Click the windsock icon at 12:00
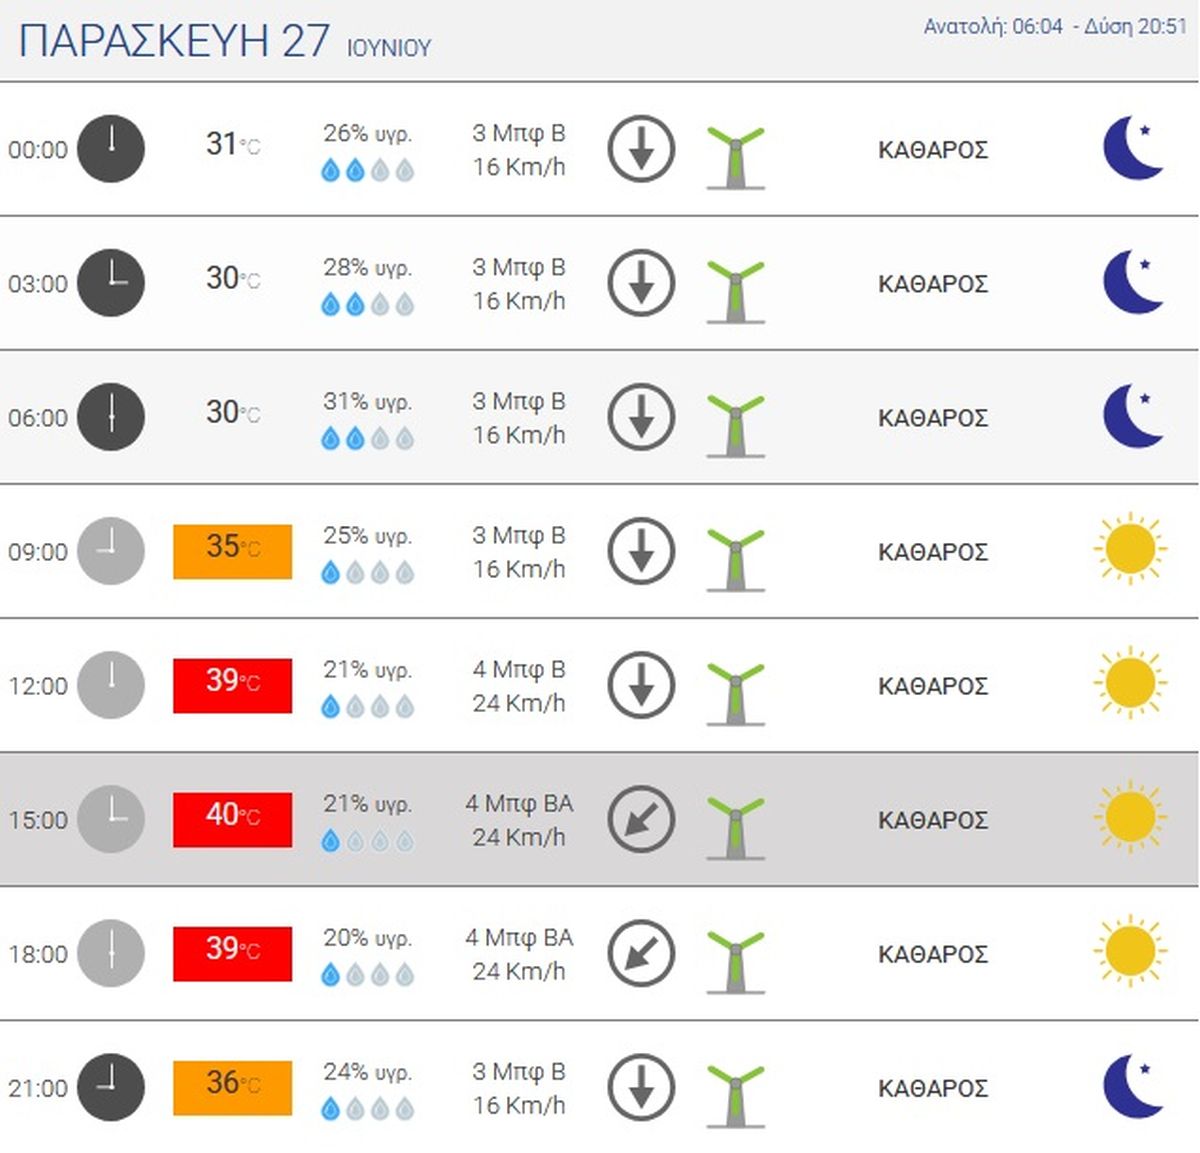This screenshot has width=1200, height=1153. point(736,692)
